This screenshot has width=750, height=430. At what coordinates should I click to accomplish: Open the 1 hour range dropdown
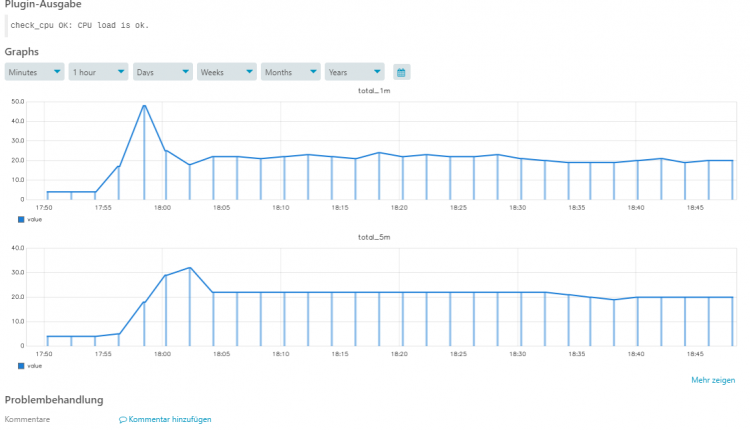tap(99, 72)
